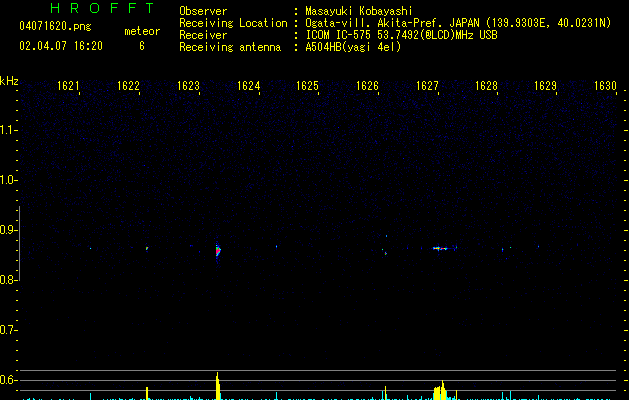Select the Ogata-vill. Akita-Pref. JAPAN location text
Viewport: 629px width, 400px height.
458,23
